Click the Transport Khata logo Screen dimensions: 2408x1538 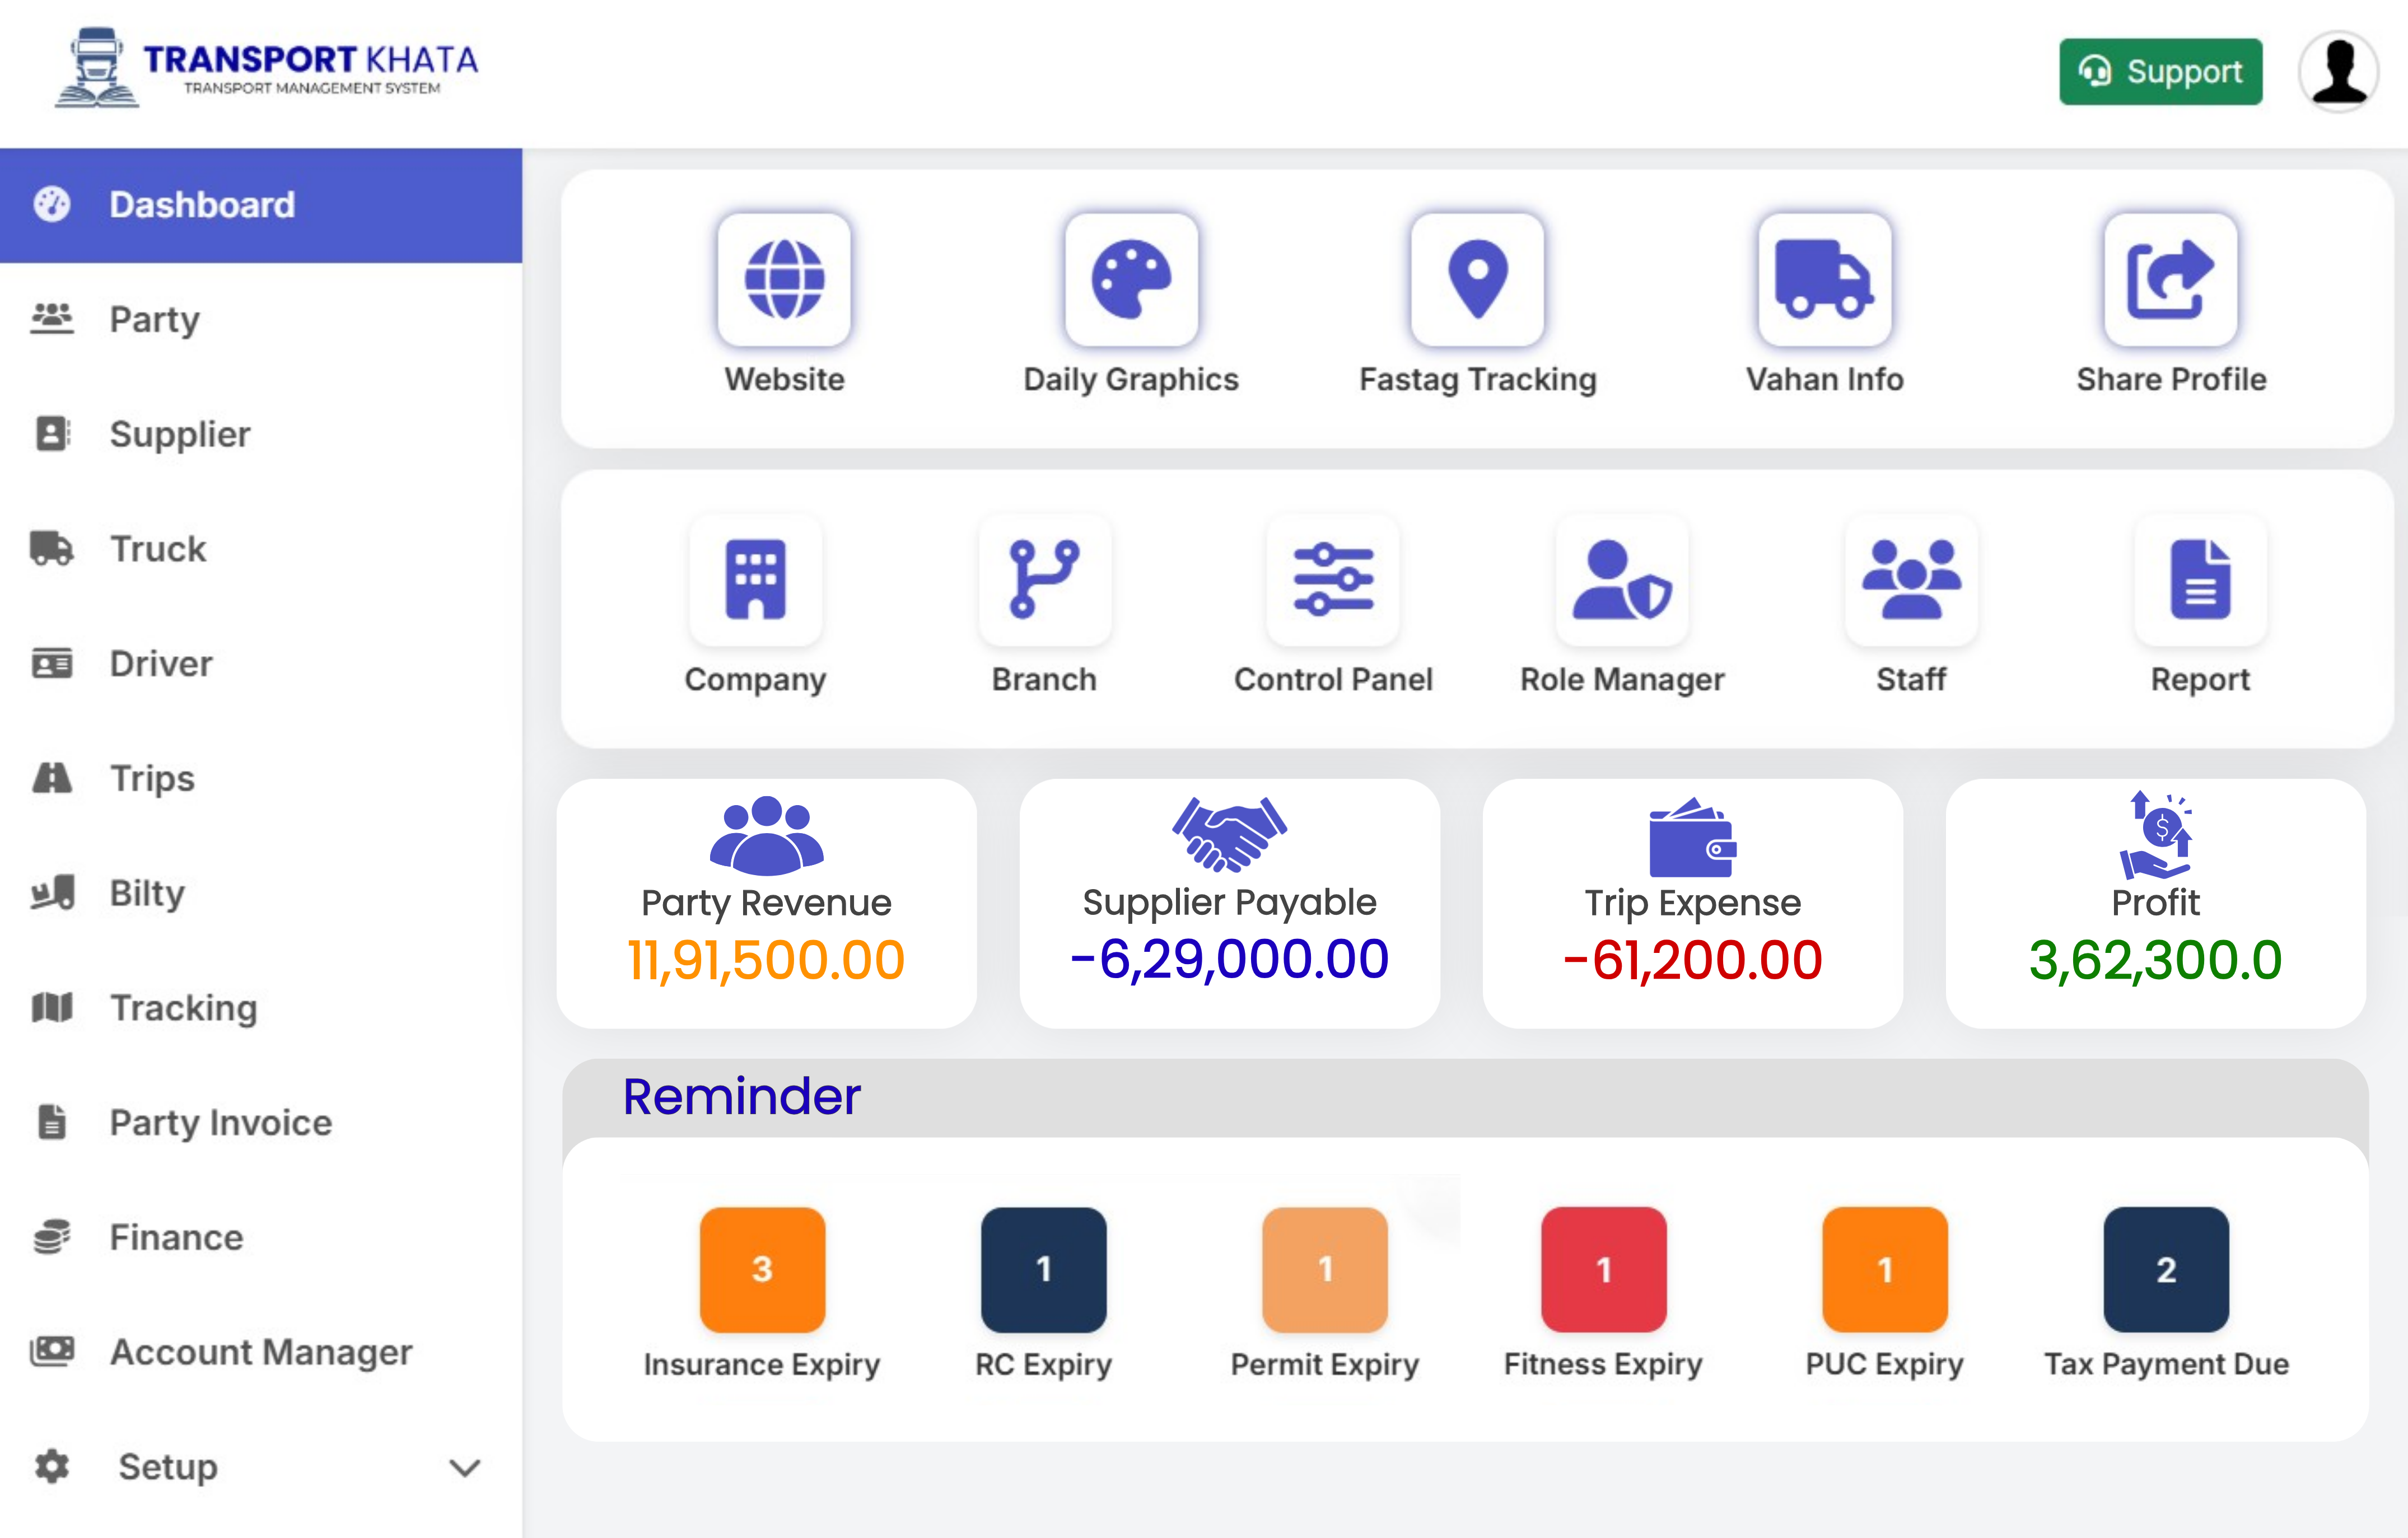(x=266, y=67)
